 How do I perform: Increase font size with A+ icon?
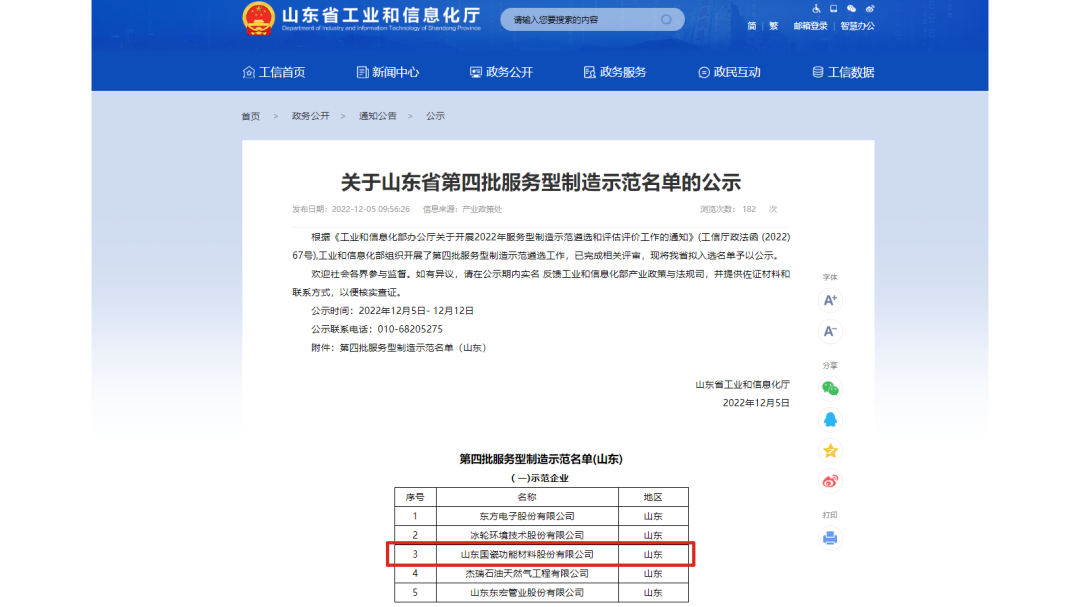pyautogui.click(x=830, y=300)
